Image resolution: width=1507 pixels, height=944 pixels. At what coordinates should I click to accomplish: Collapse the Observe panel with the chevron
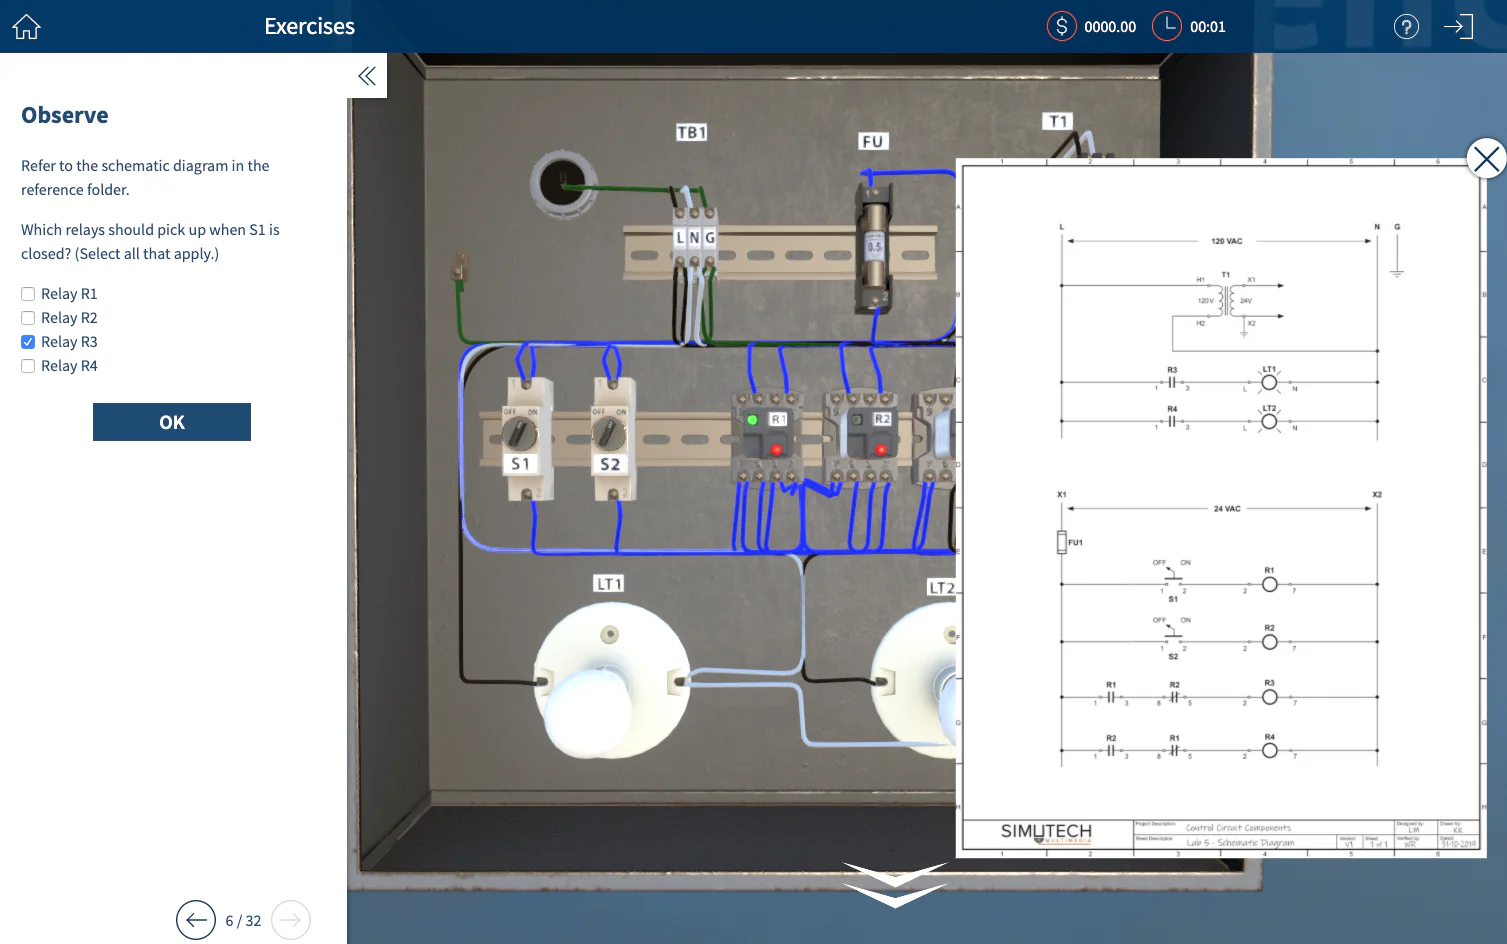tap(366, 75)
